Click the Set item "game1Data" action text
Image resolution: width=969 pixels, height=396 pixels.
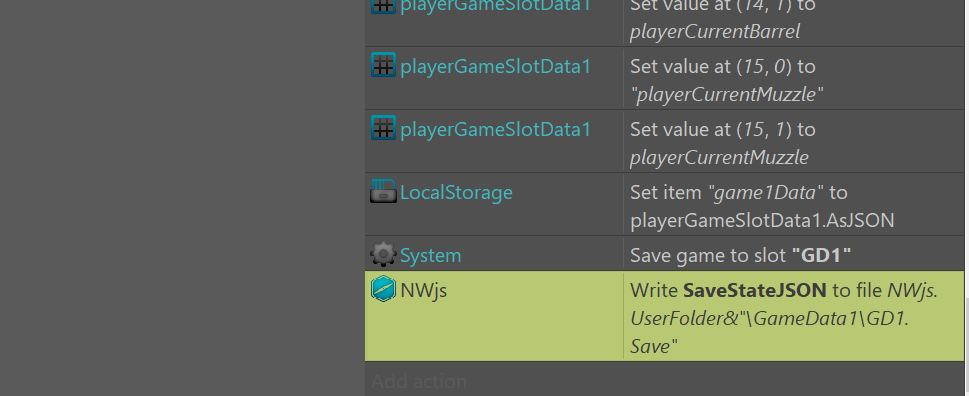tap(762, 206)
